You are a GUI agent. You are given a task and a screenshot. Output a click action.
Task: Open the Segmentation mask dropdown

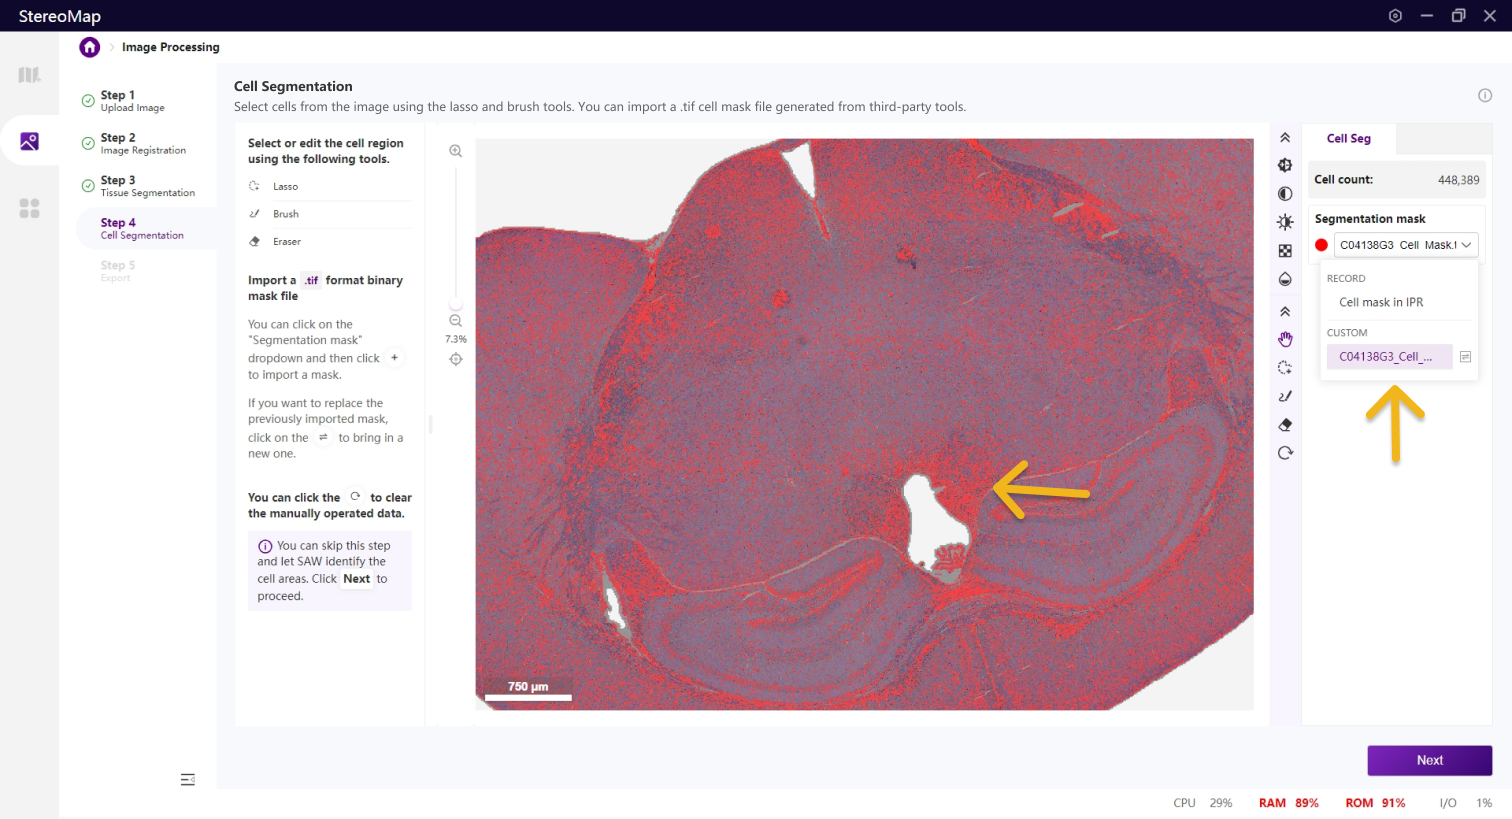tap(1405, 245)
